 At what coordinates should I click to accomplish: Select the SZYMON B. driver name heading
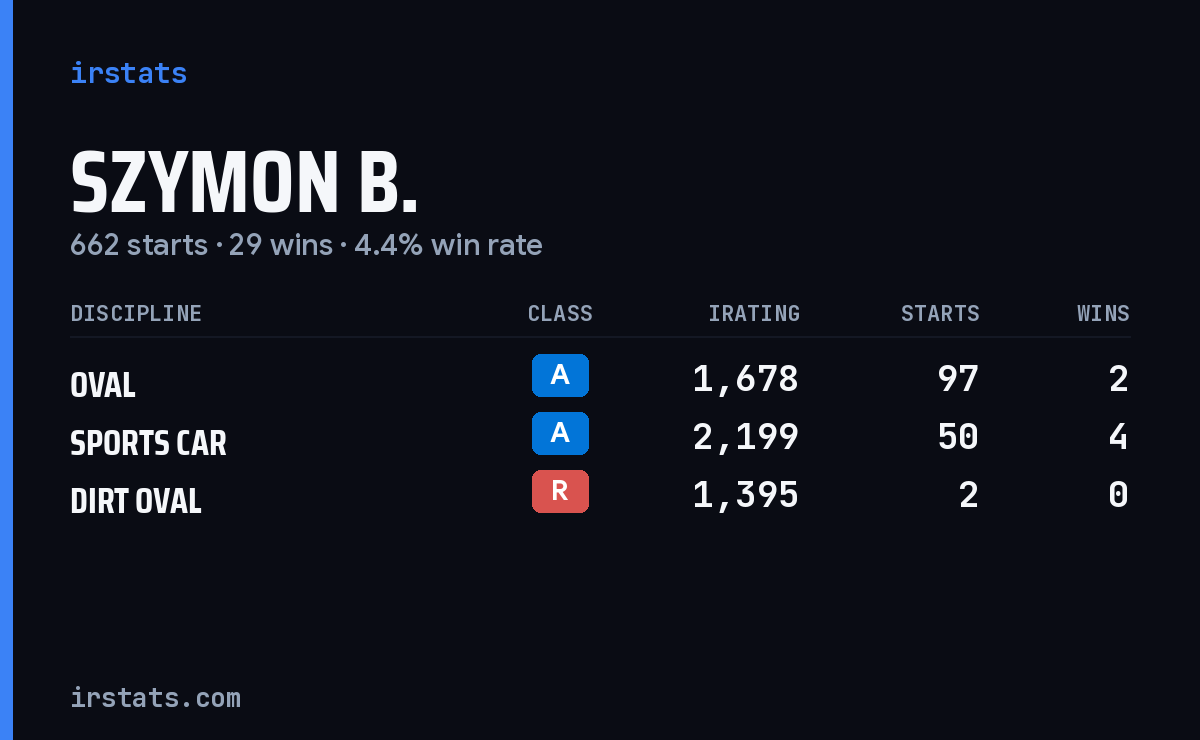pos(244,183)
